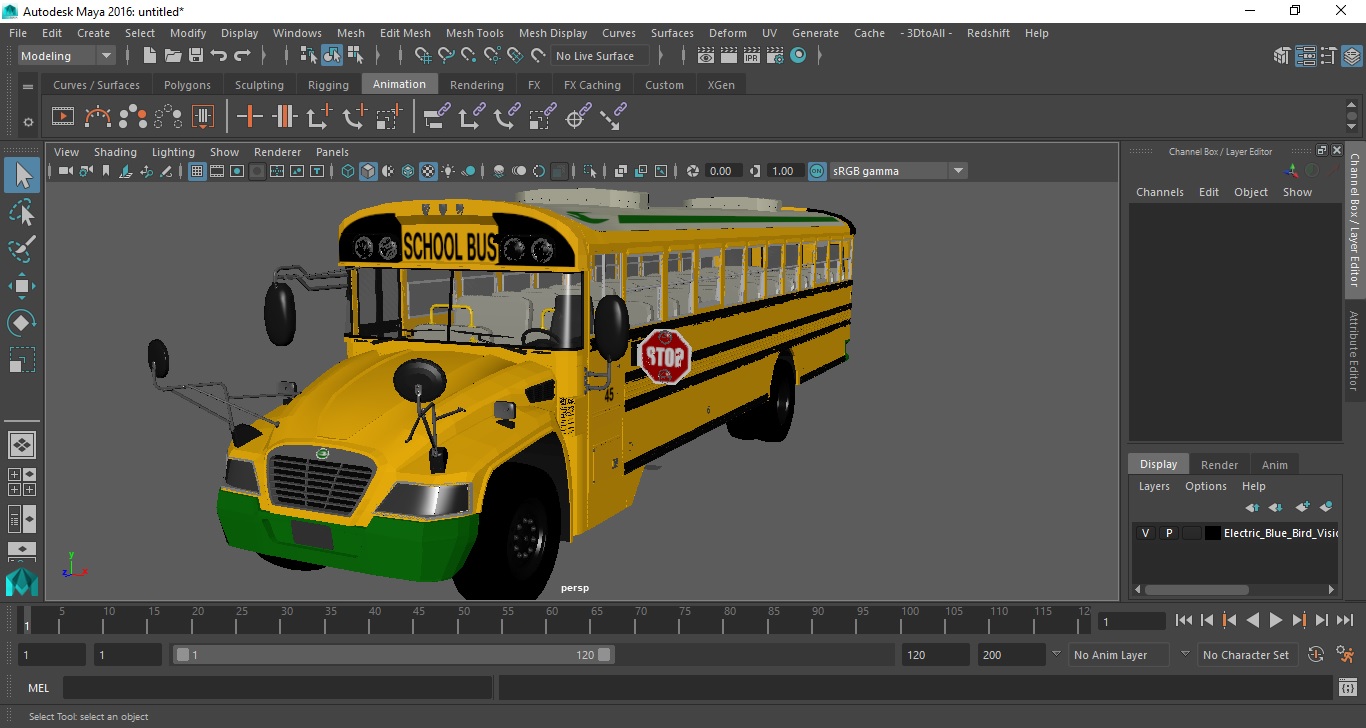Open shelf options gear menu

pyautogui.click(x=28, y=122)
